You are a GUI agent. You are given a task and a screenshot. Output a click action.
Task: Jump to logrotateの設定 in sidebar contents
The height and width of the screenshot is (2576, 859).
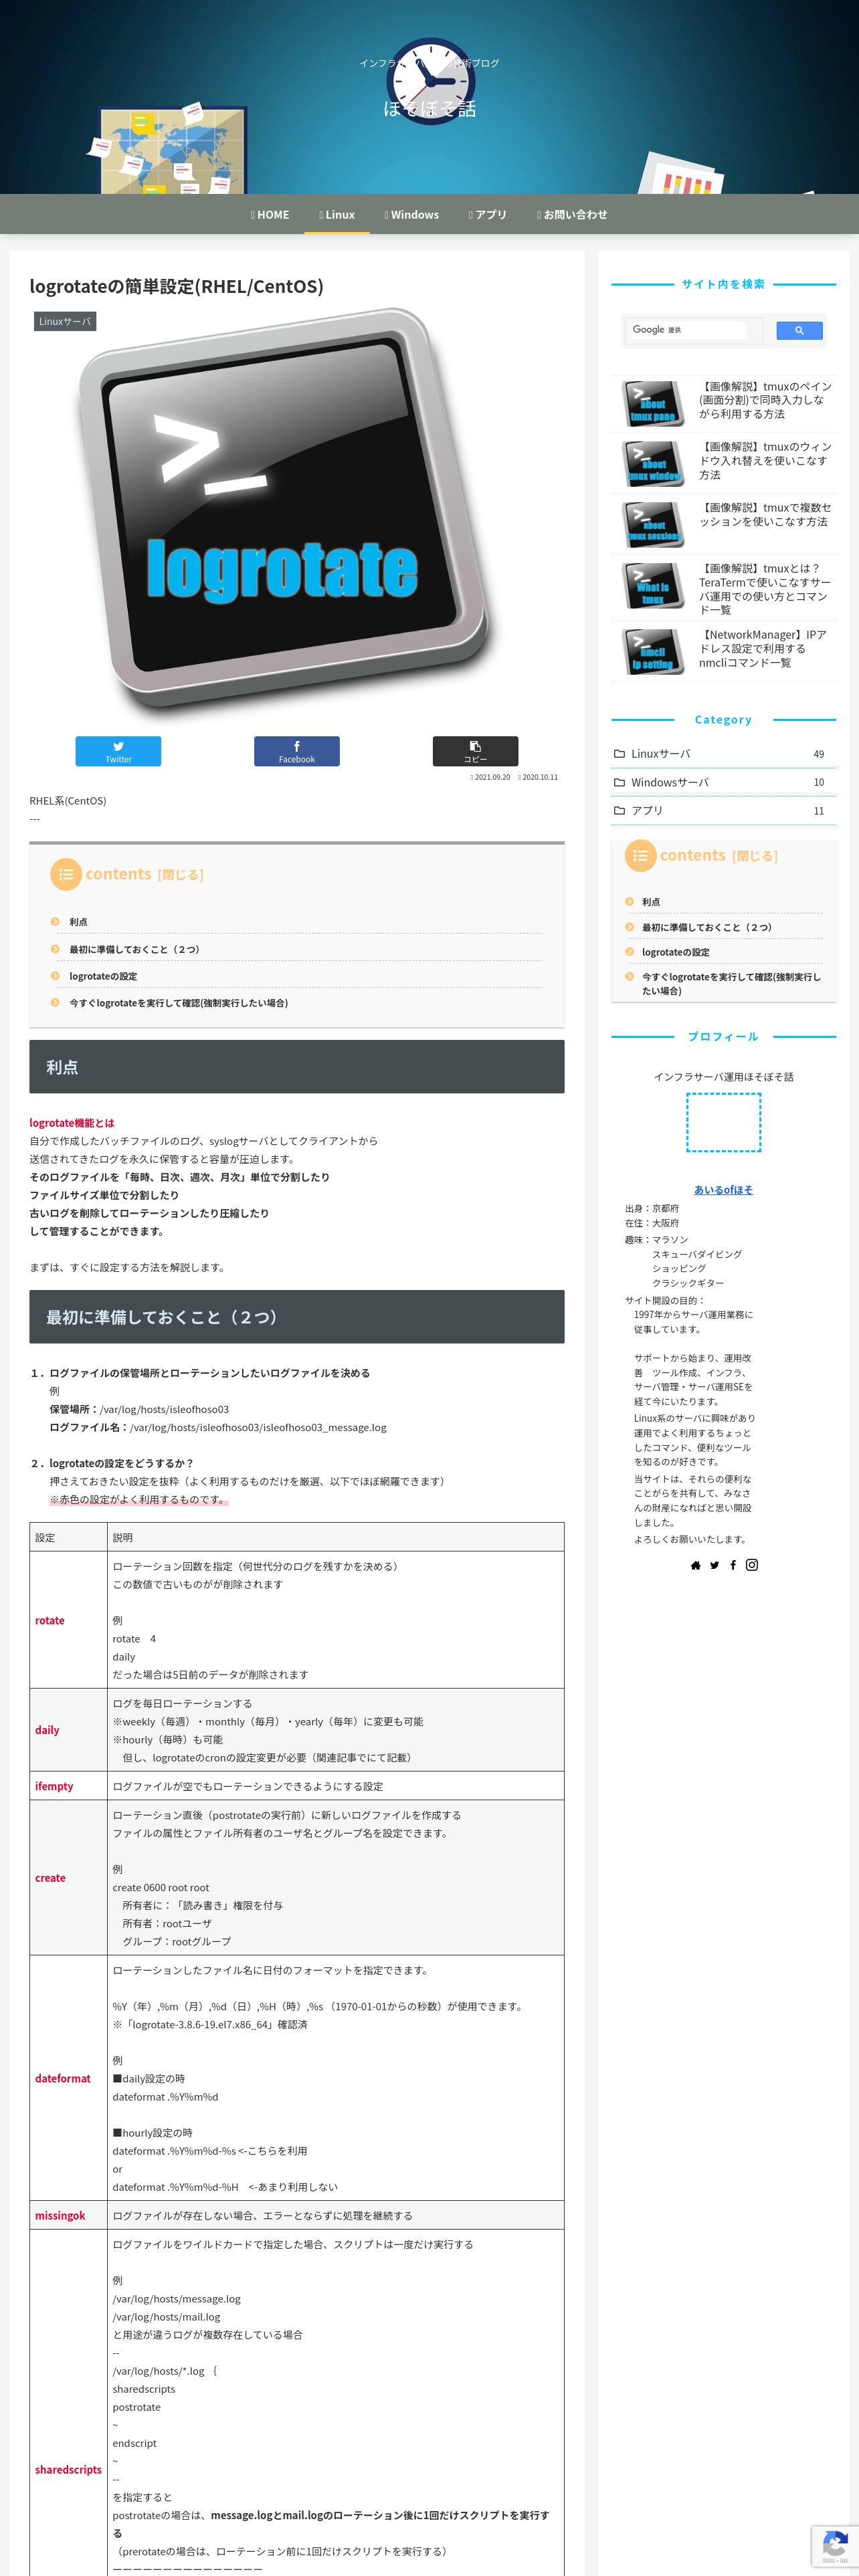676,952
